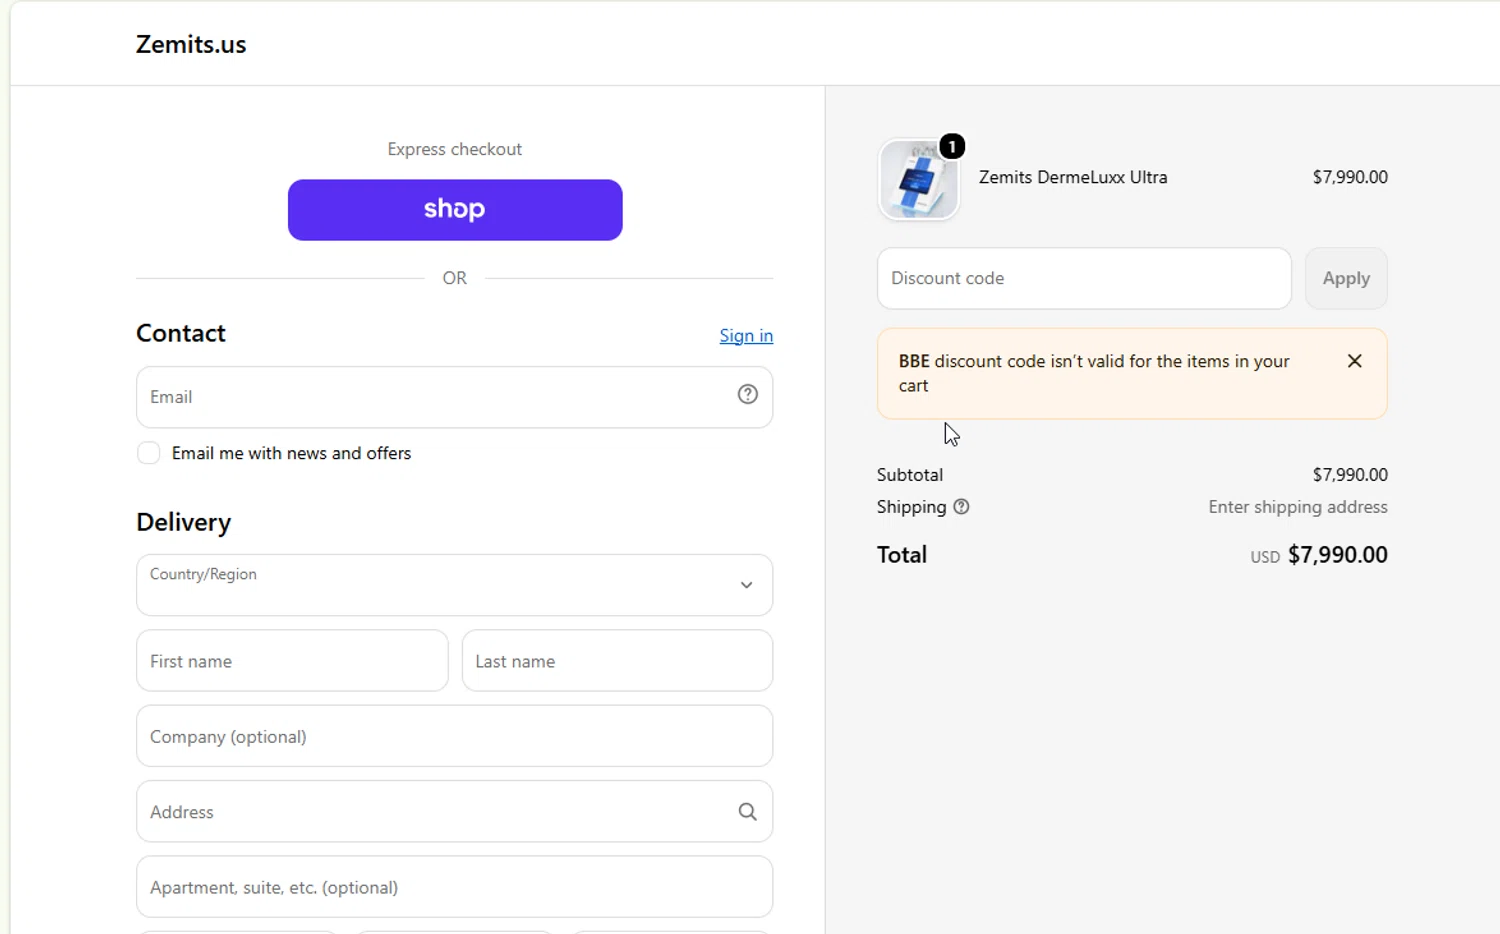Open the Sign in link
1500x934 pixels.
pyautogui.click(x=746, y=336)
